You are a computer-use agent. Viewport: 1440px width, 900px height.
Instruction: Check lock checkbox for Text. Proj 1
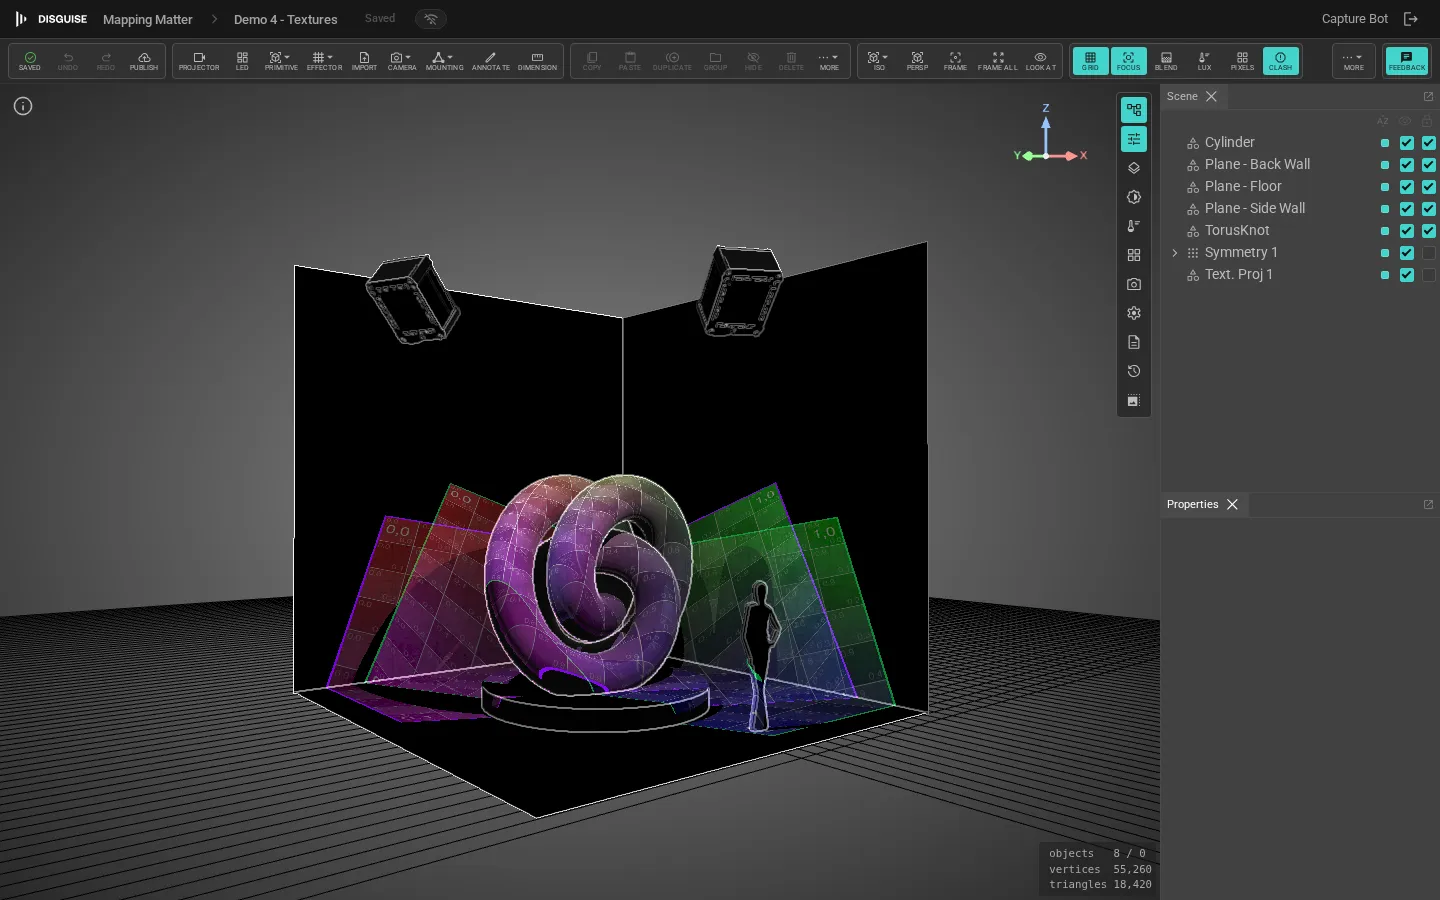(1429, 275)
